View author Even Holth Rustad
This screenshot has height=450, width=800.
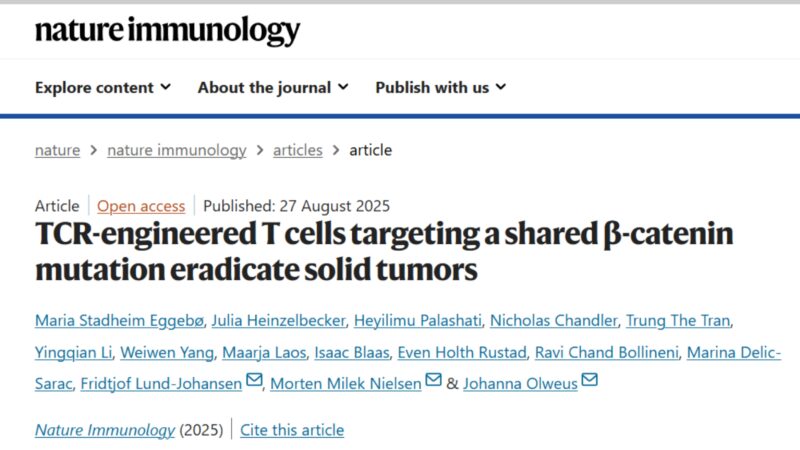[462, 353]
